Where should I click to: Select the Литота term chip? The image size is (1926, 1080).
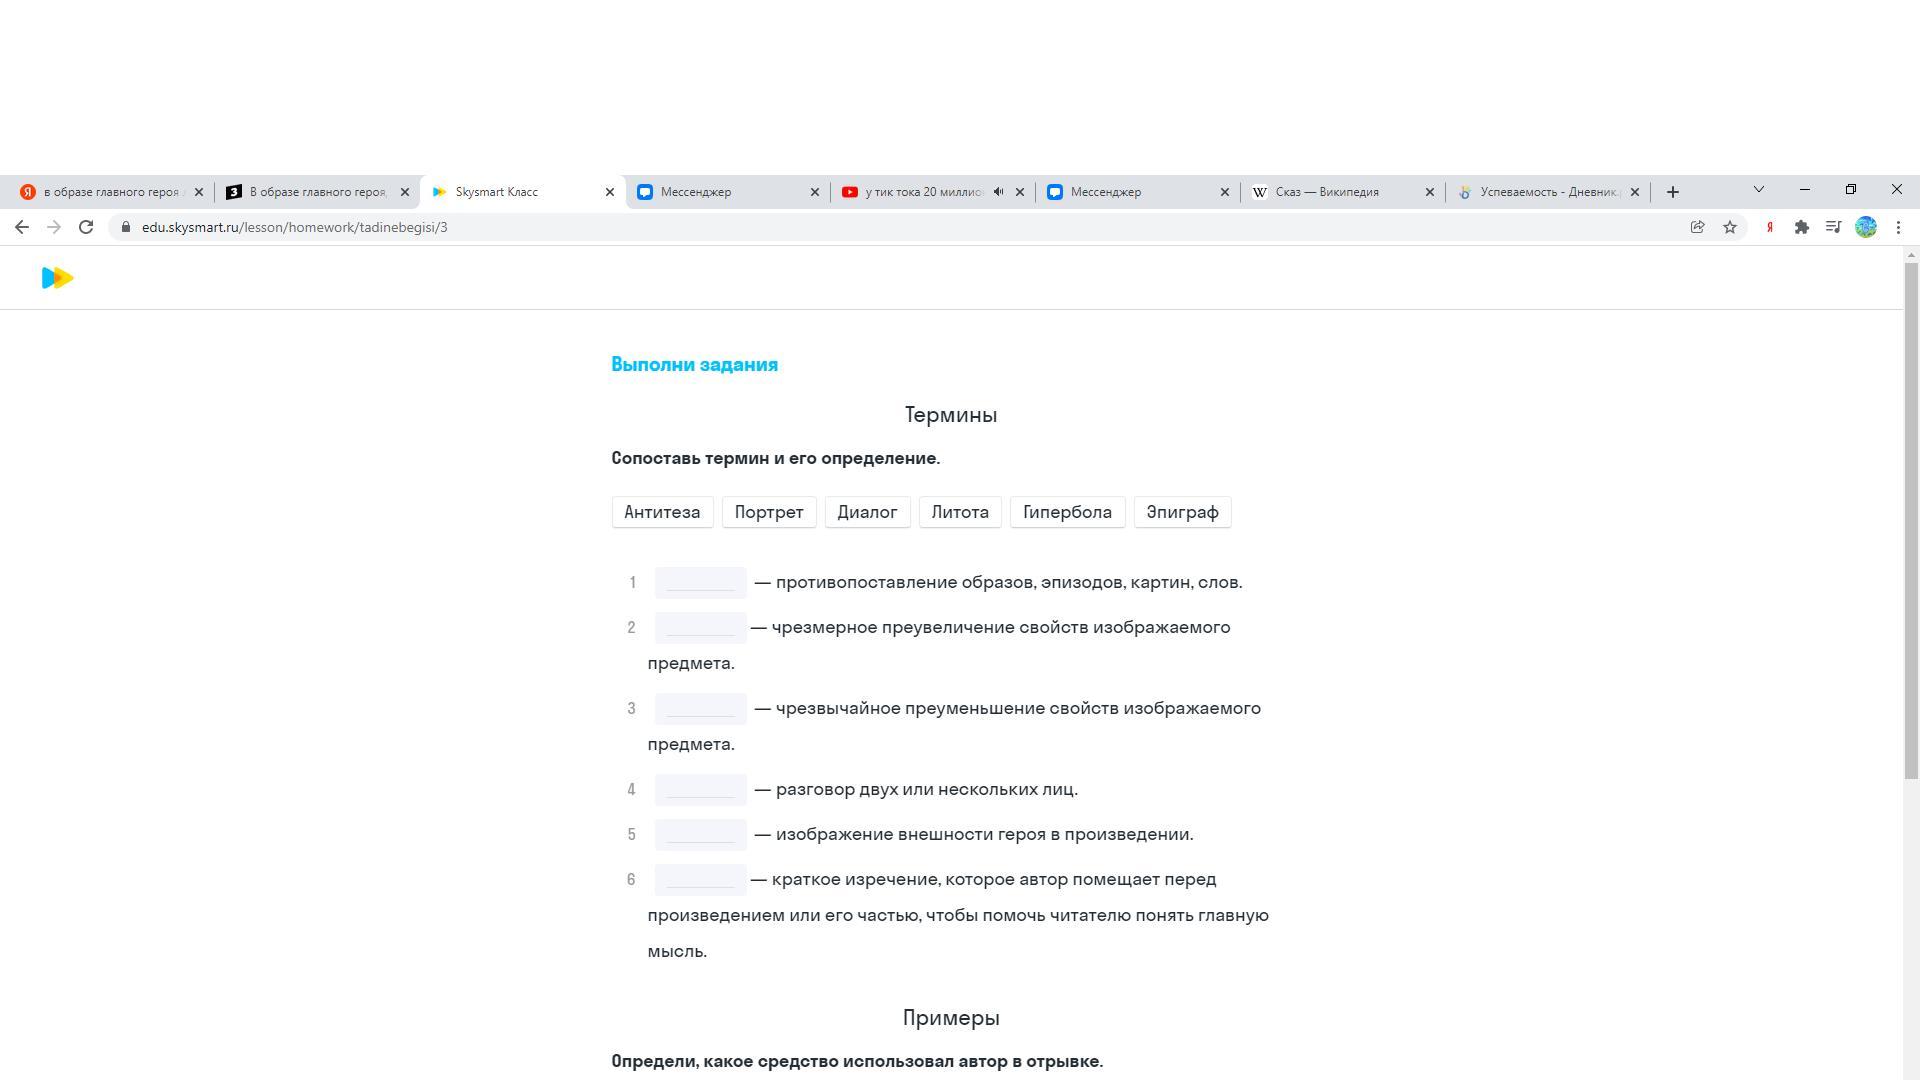pos(960,512)
